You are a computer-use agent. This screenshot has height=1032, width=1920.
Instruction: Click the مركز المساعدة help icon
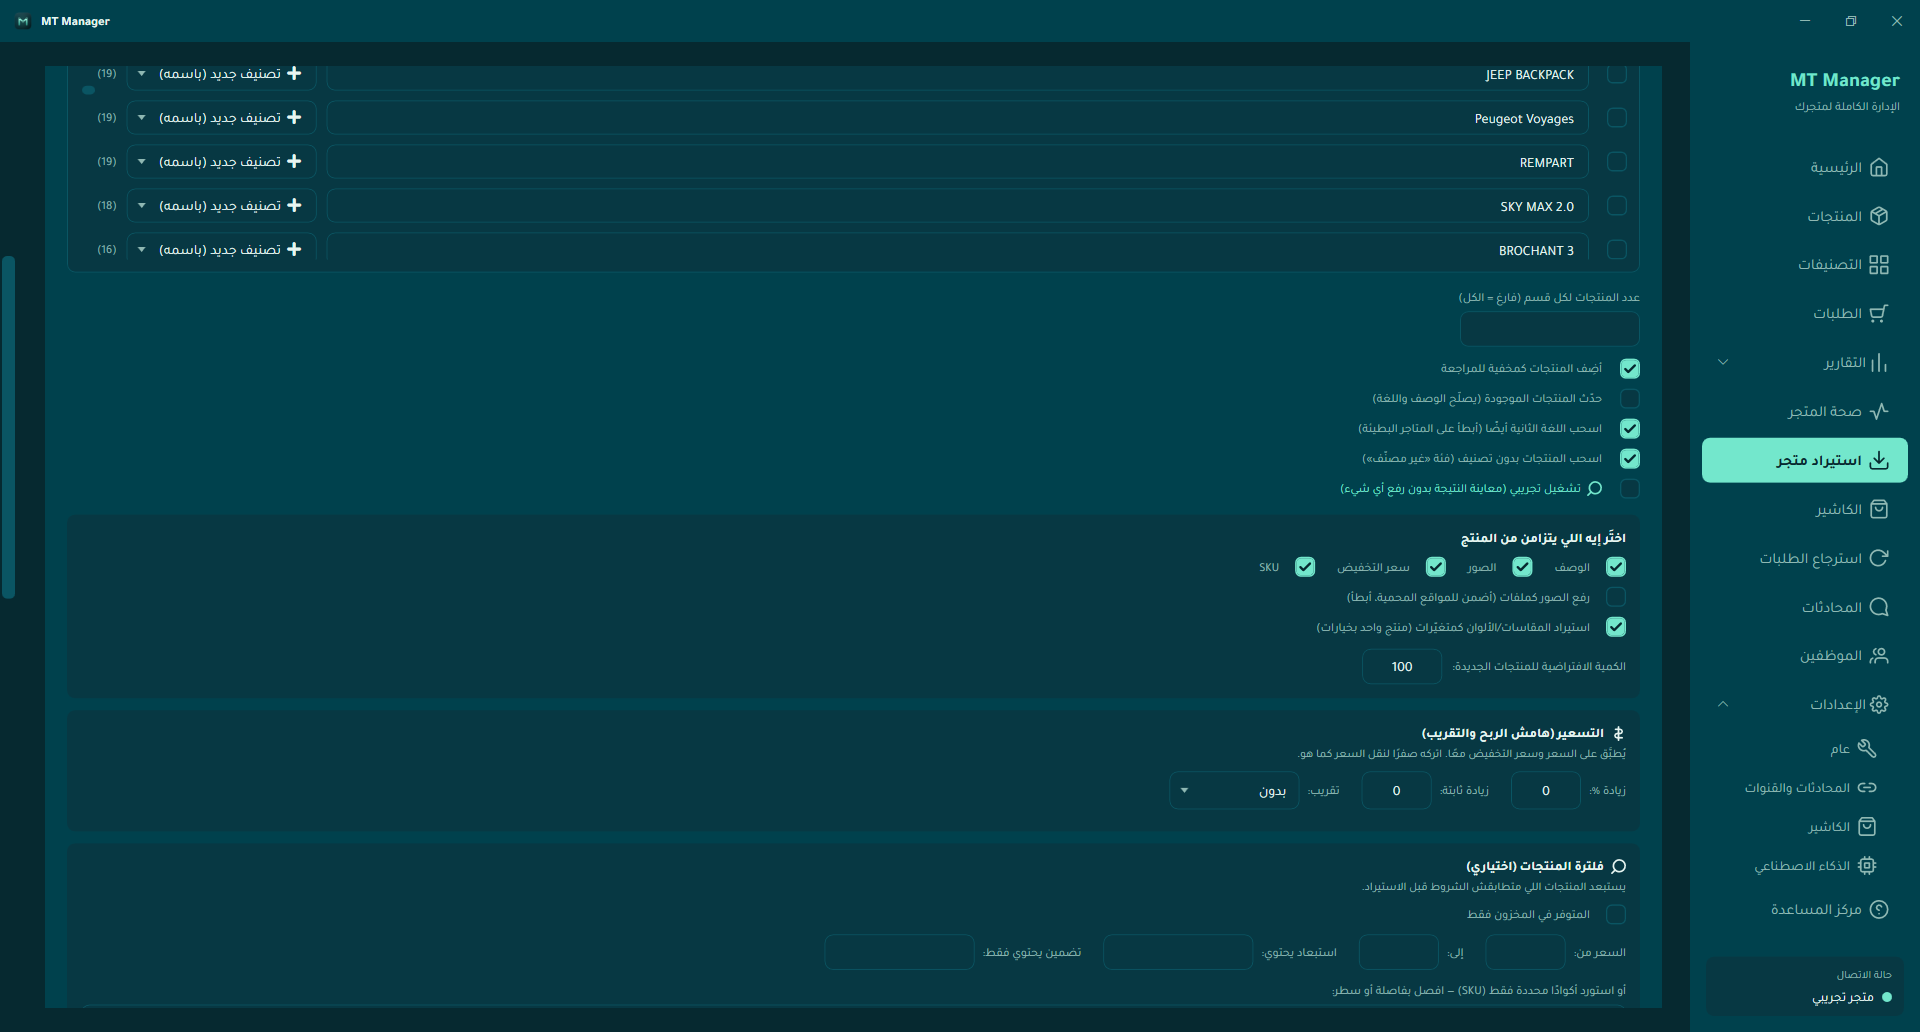(x=1879, y=909)
